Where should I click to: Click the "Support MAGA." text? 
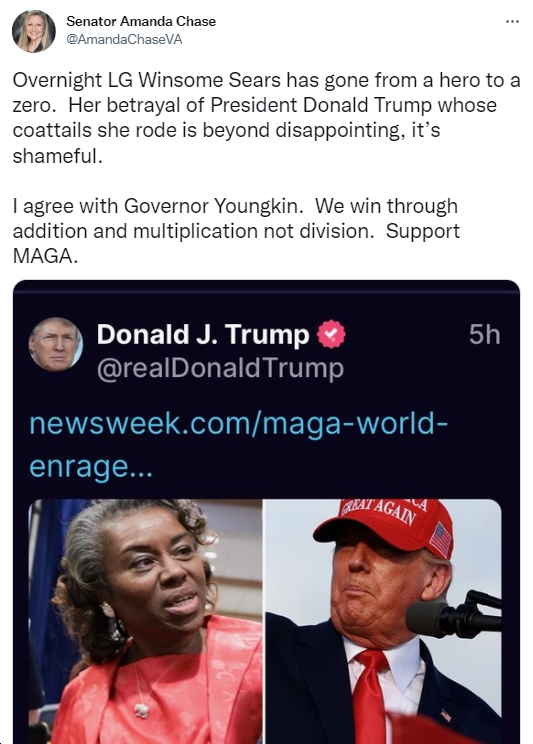point(236,243)
